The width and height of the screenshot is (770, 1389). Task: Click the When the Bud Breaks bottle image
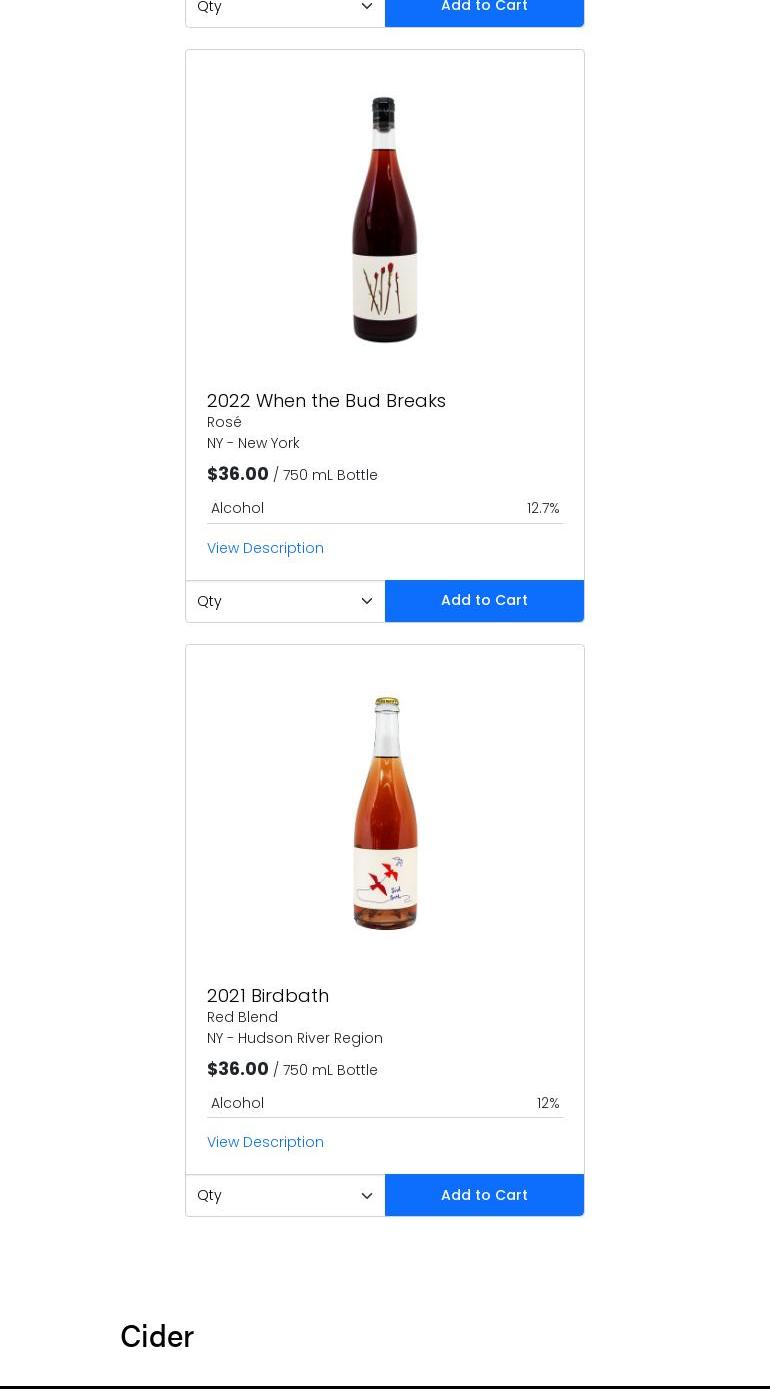(x=385, y=220)
